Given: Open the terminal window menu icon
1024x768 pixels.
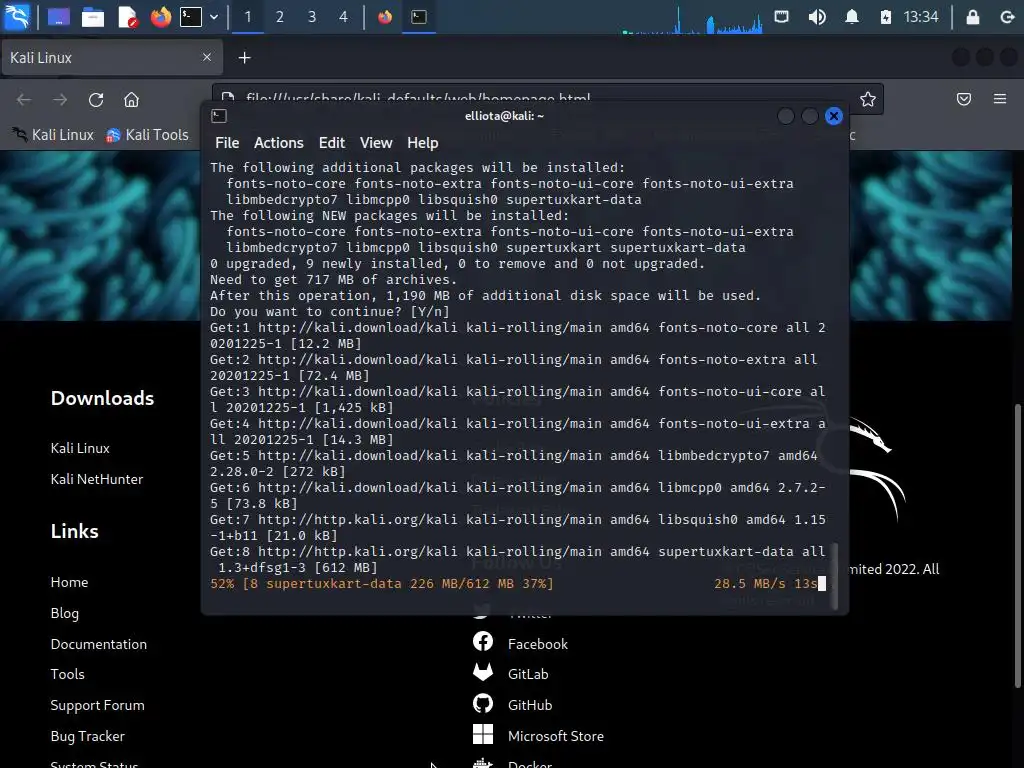Looking at the screenshot, I should 219,116.
